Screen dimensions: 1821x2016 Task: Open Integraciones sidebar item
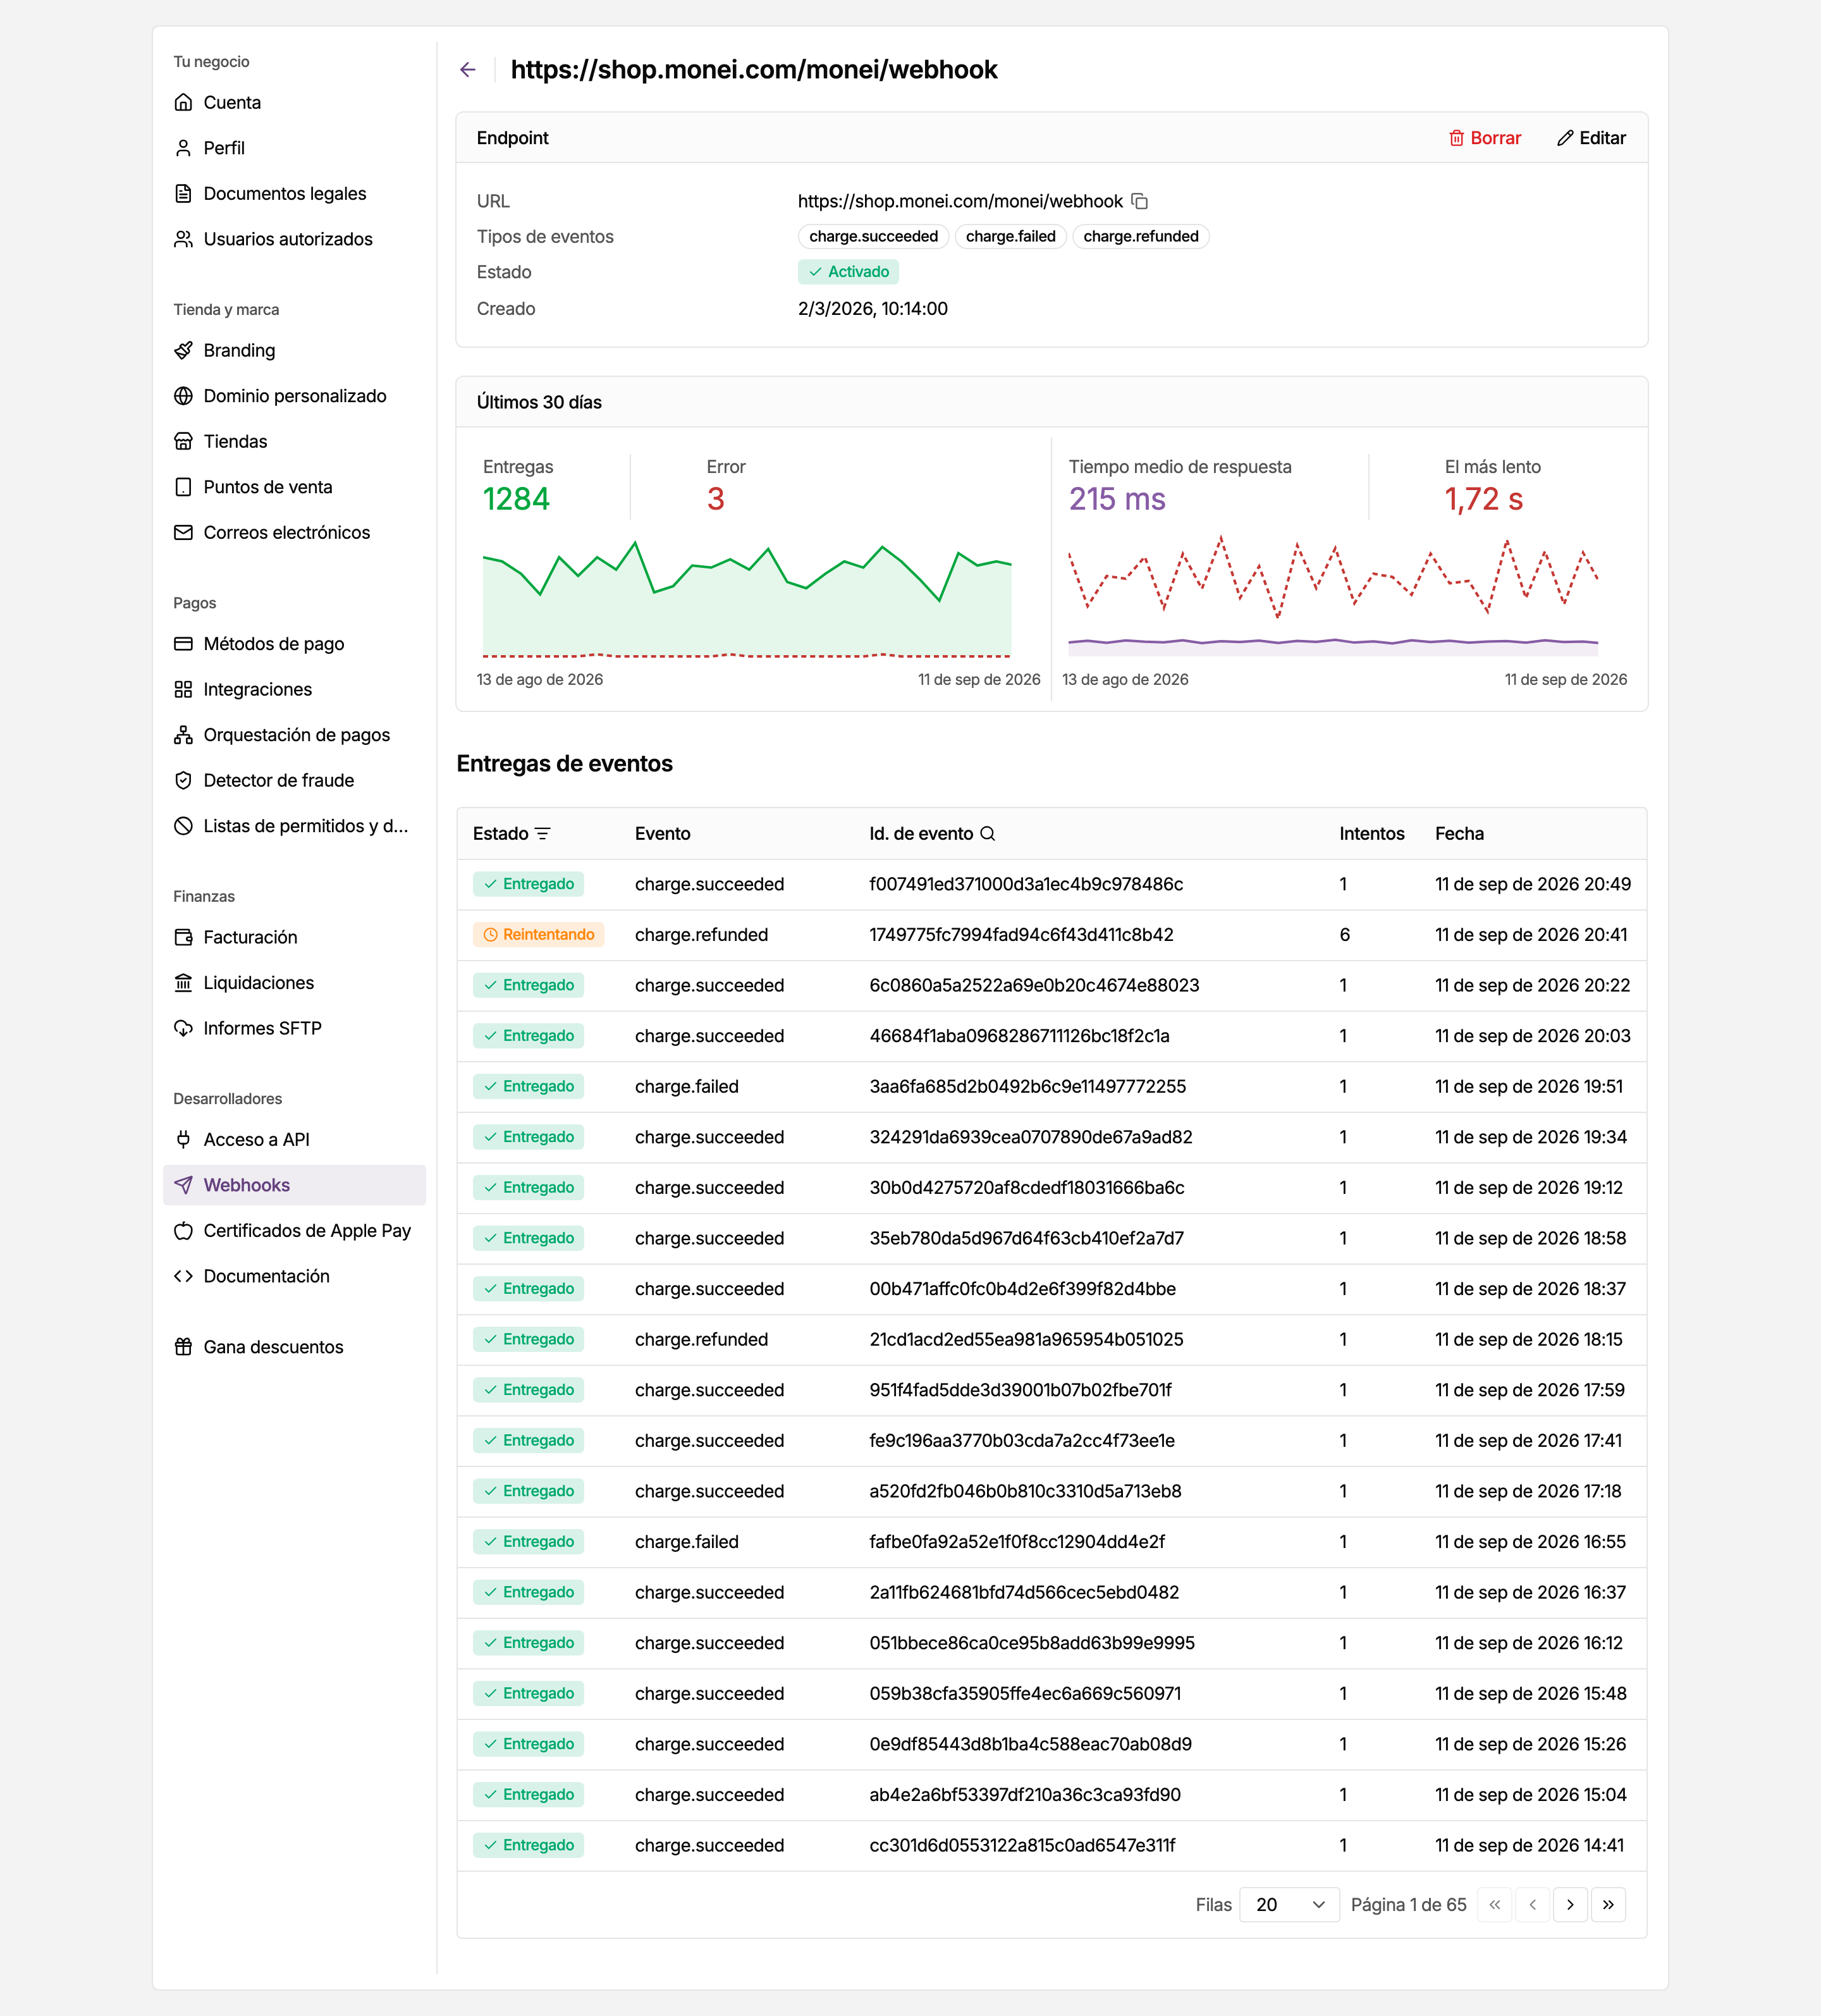tap(294, 690)
